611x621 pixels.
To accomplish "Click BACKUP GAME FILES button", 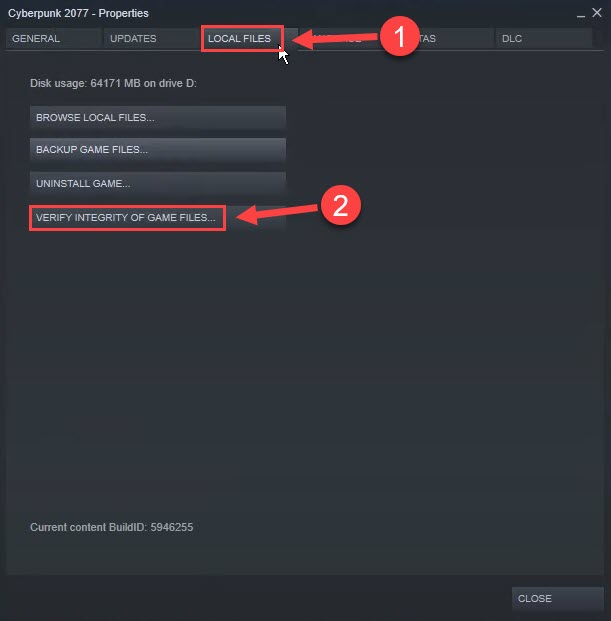I will coord(158,150).
